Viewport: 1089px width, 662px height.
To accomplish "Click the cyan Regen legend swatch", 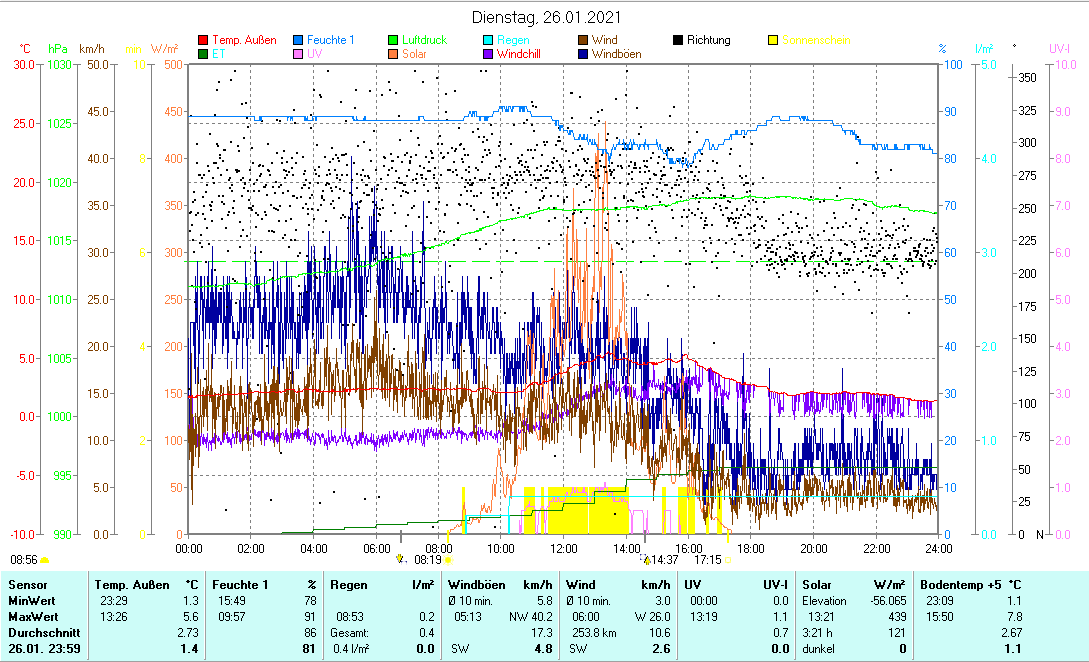I will [x=487, y=40].
